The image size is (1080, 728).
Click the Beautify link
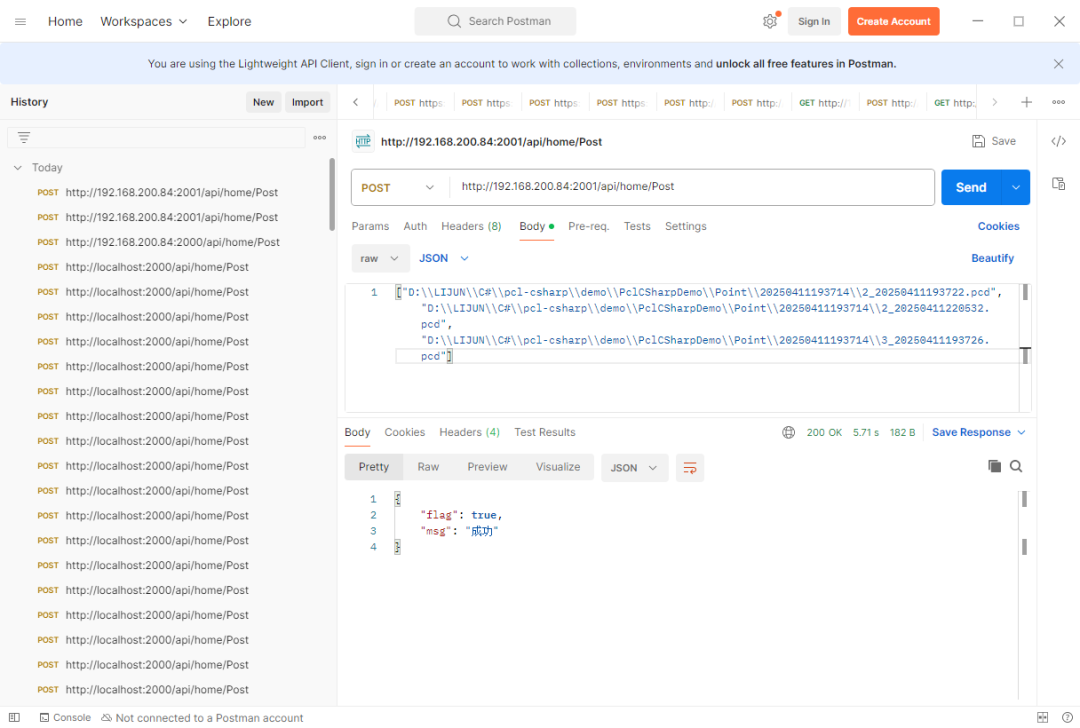click(992, 258)
